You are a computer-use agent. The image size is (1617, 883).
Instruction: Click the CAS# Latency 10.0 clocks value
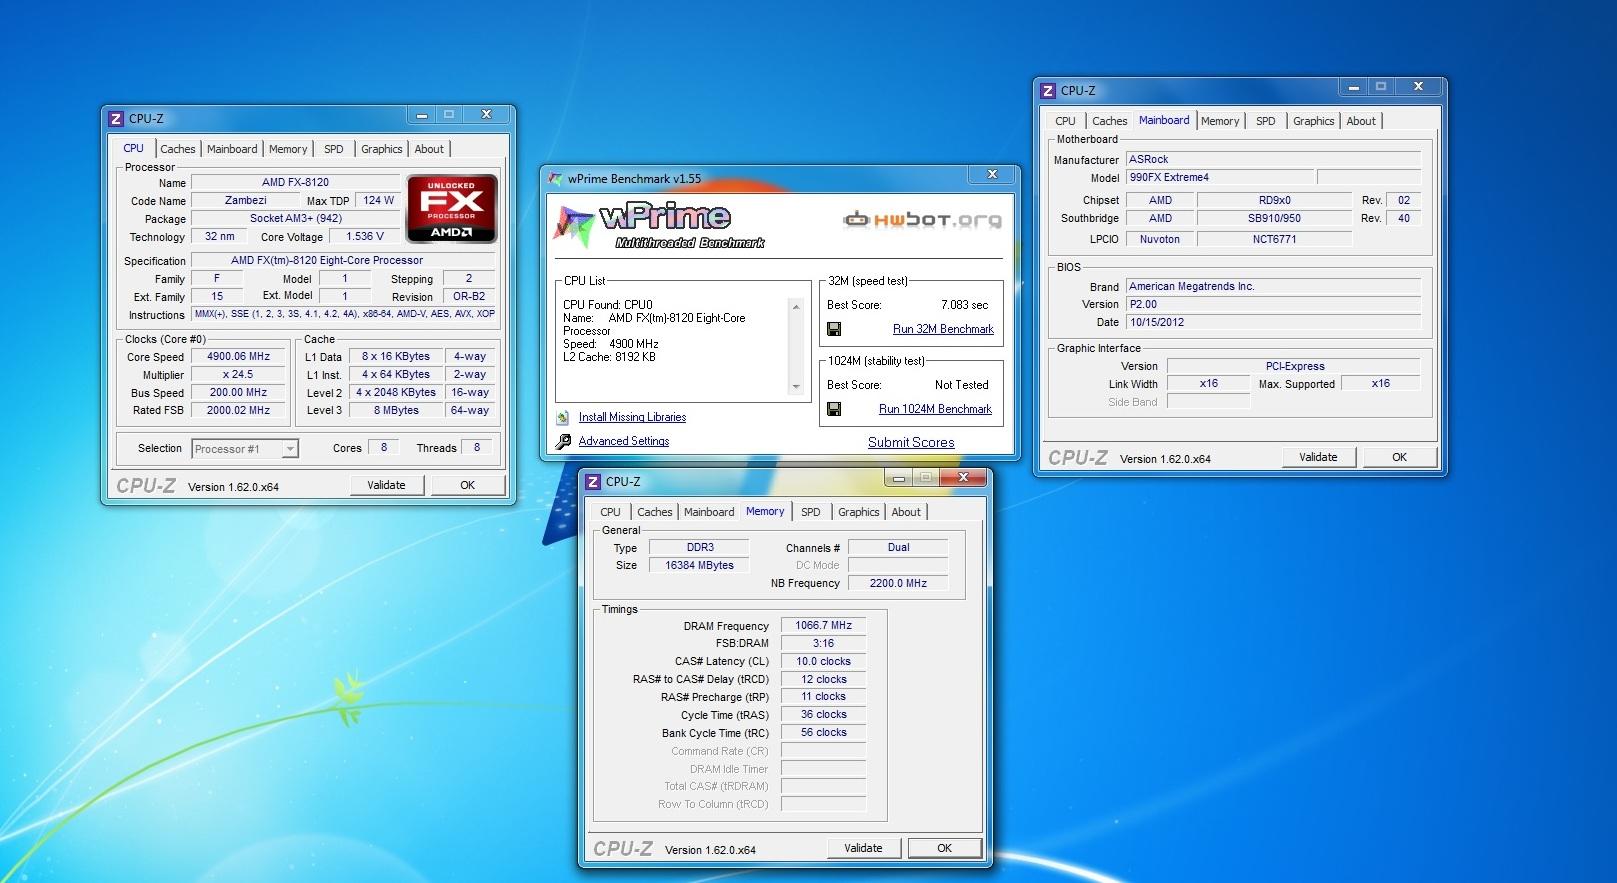[823, 662]
